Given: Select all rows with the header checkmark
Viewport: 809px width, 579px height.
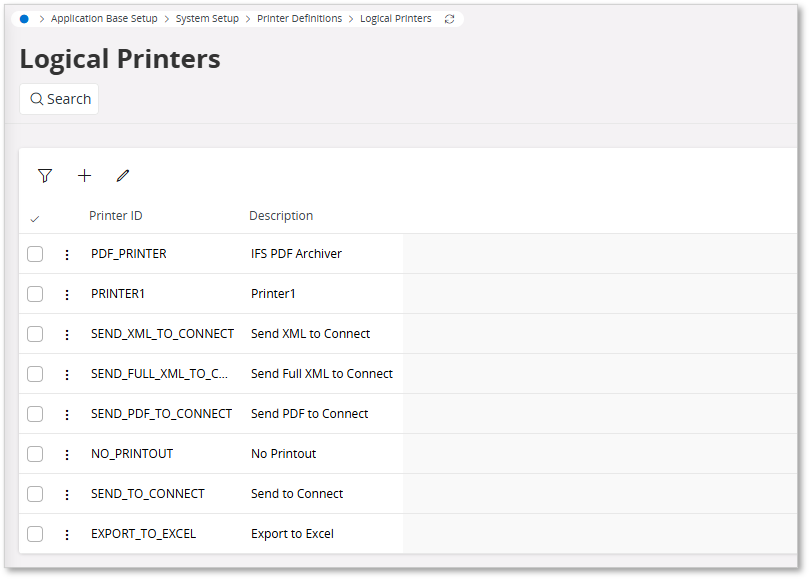Looking at the screenshot, I should click(35, 216).
